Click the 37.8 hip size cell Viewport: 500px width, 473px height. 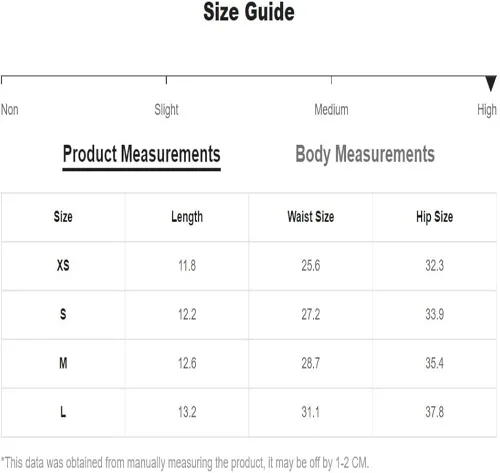pos(434,412)
